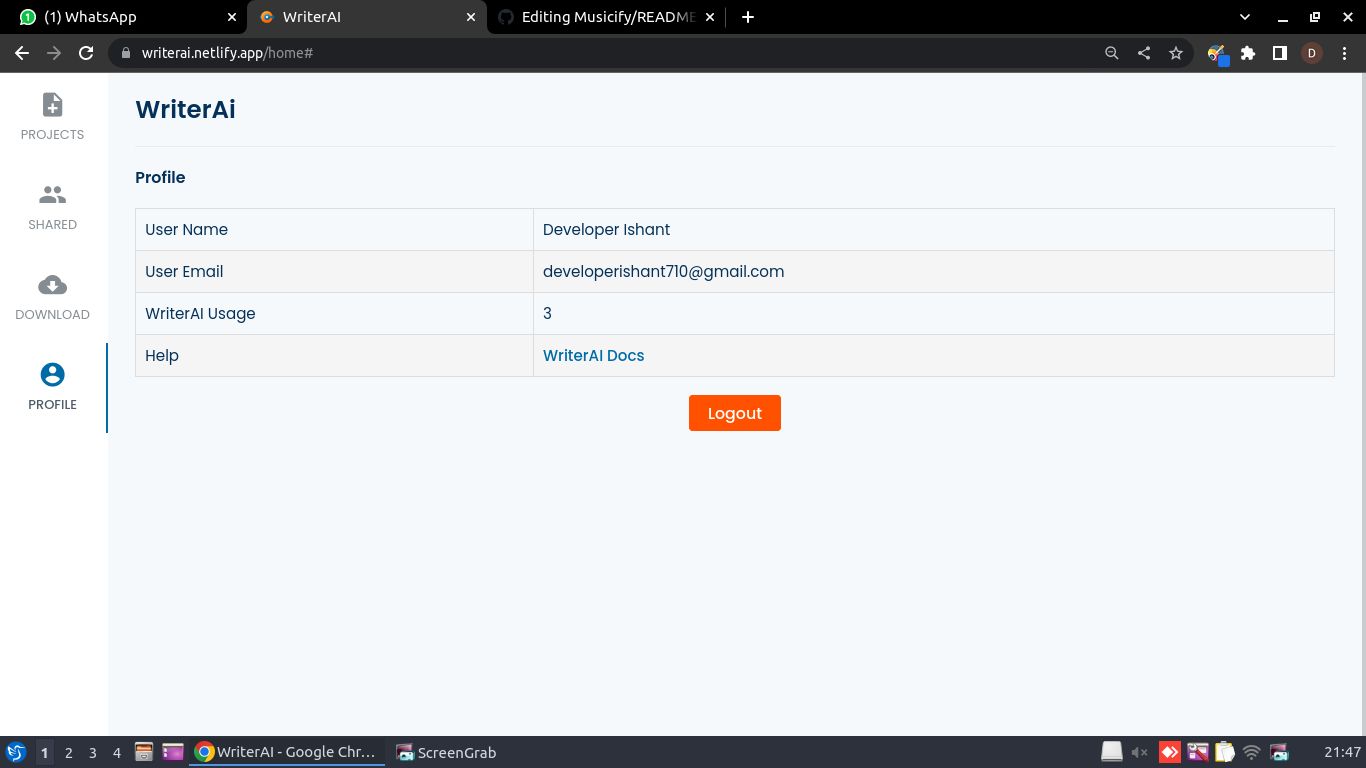Open the WriterAI Docs link

(x=593, y=355)
